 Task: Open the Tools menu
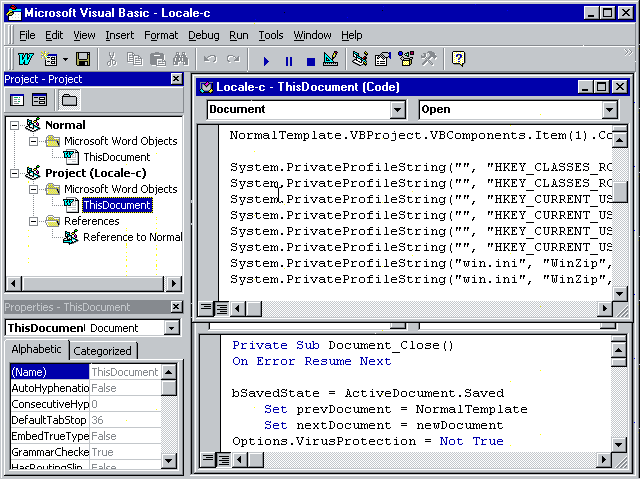(x=271, y=36)
